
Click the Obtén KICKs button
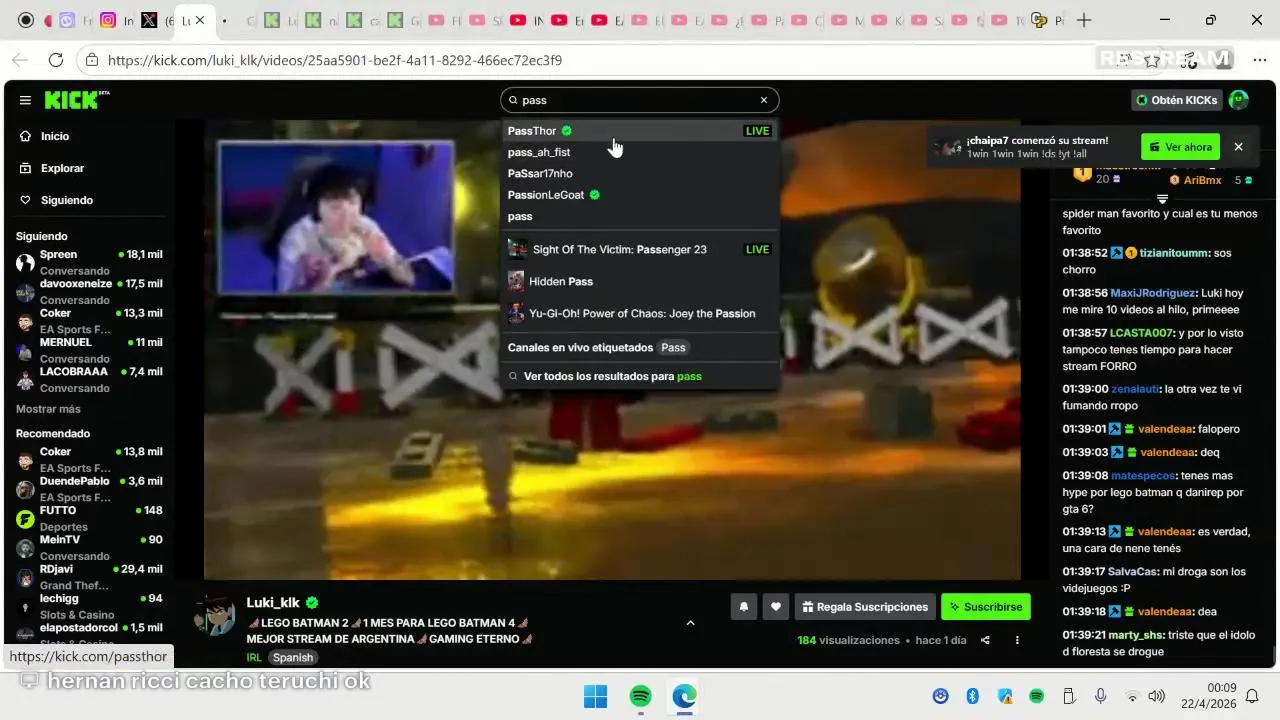1177,100
